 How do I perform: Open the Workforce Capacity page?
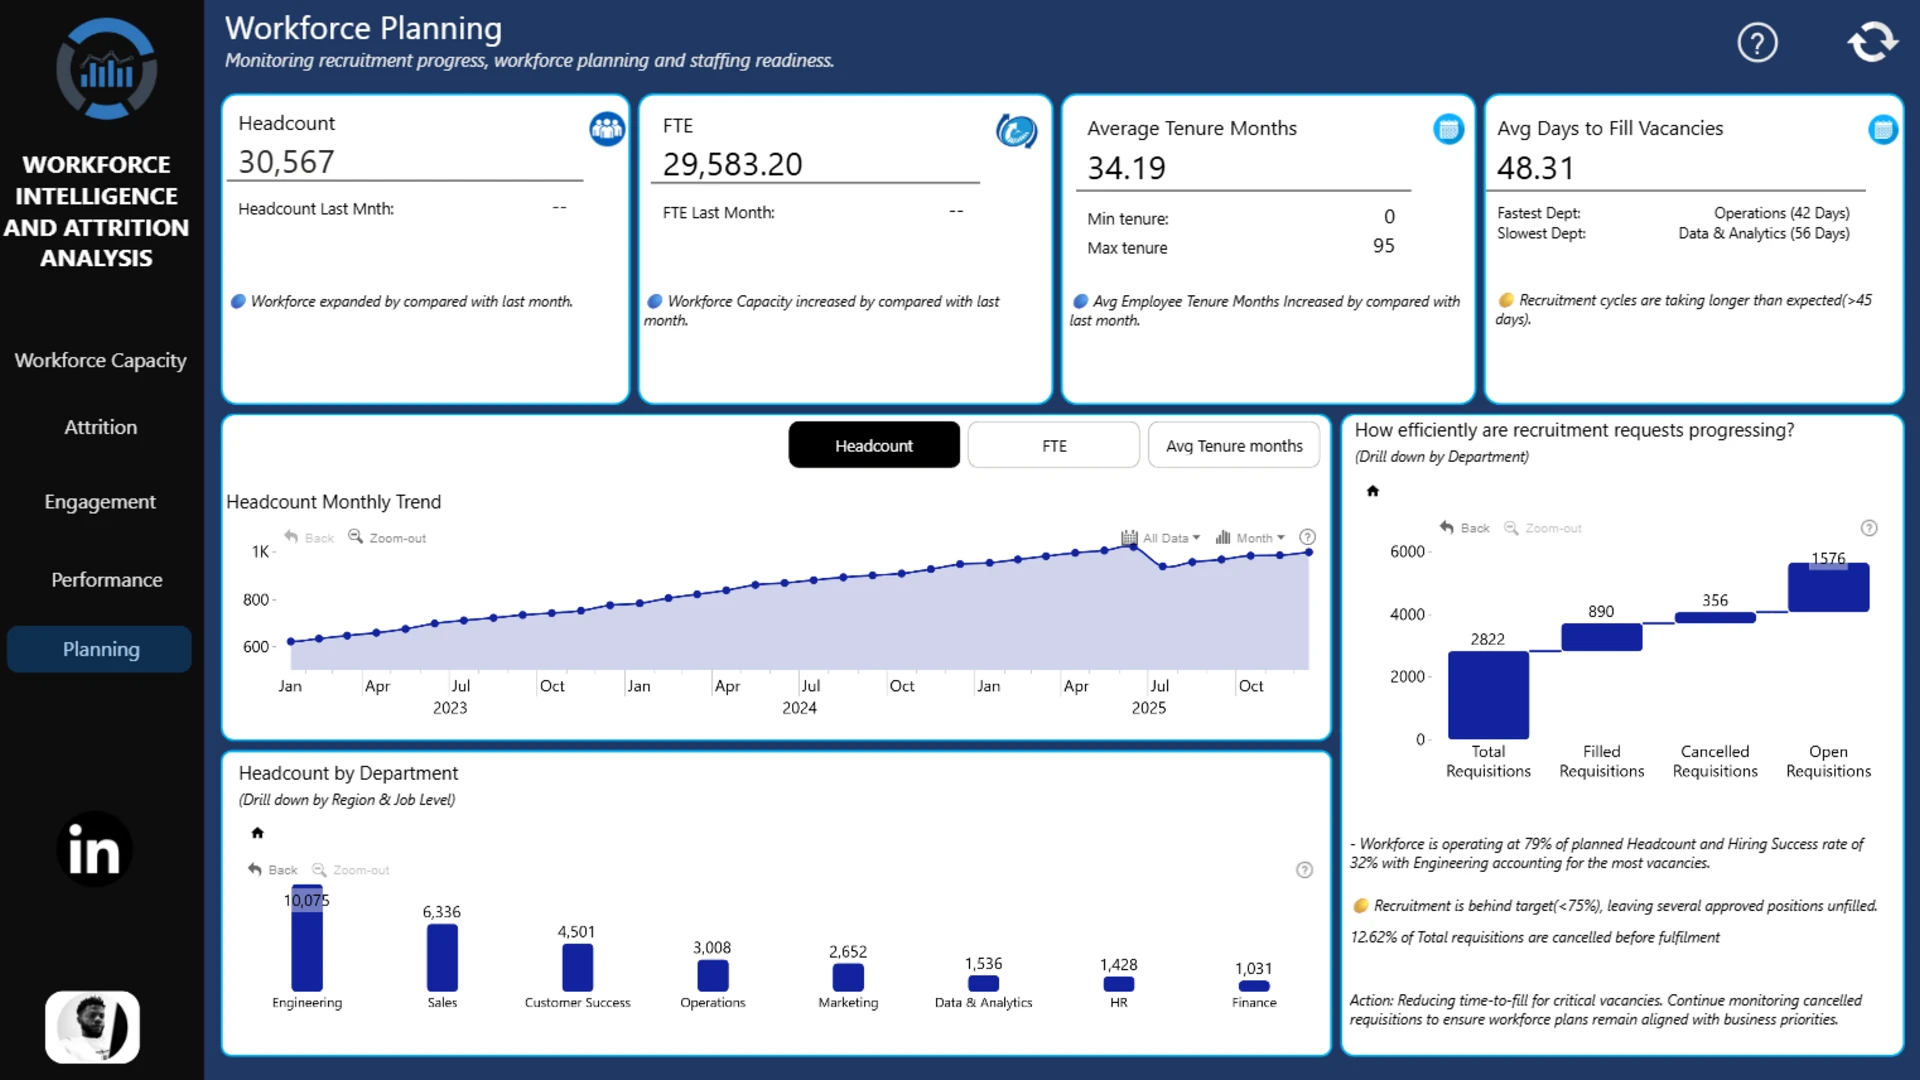(101, 360)
